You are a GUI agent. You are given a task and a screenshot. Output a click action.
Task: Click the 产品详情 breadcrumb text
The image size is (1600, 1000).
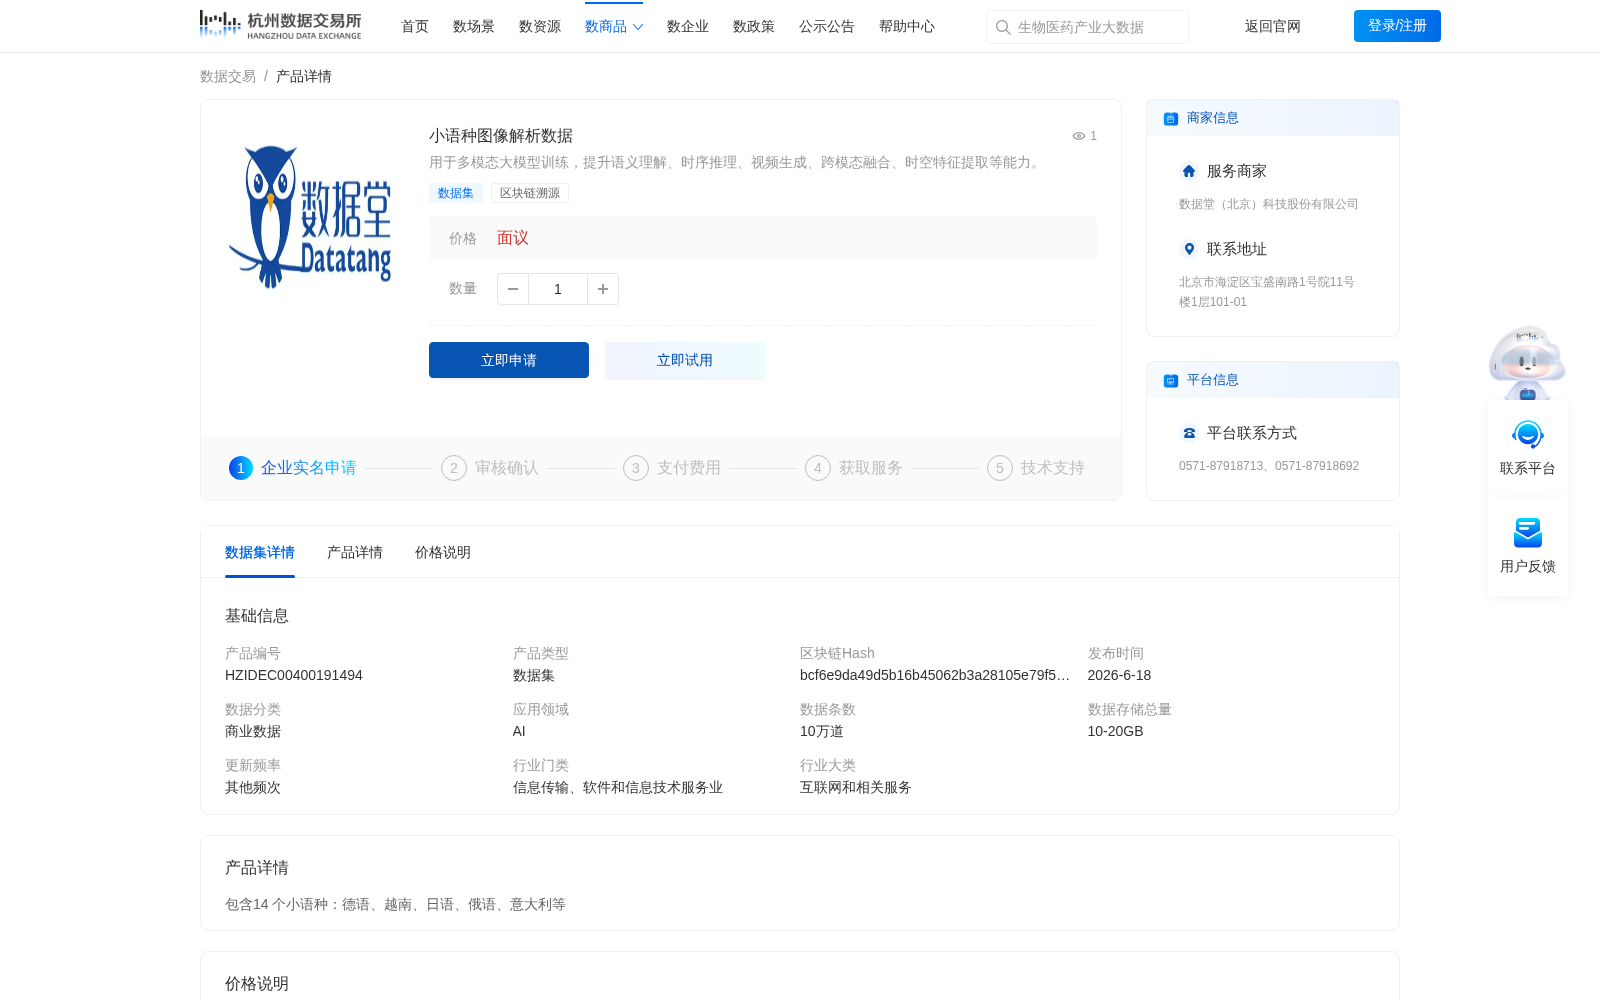304,76
